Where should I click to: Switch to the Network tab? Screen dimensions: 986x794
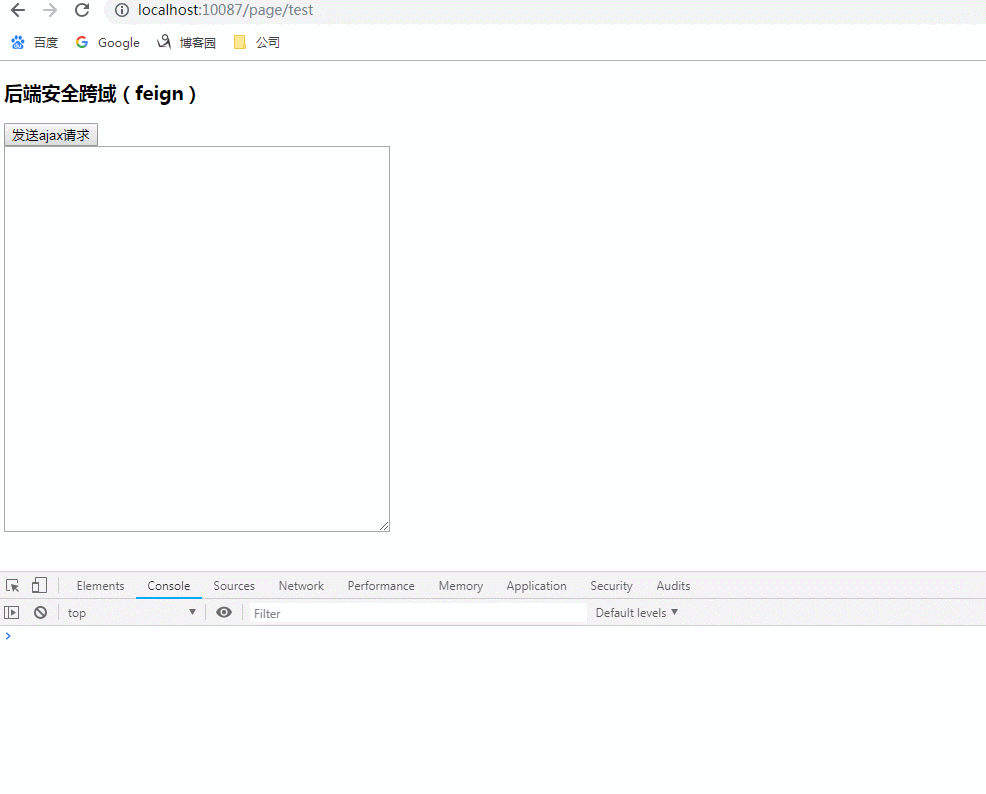[x=301, y=585]
